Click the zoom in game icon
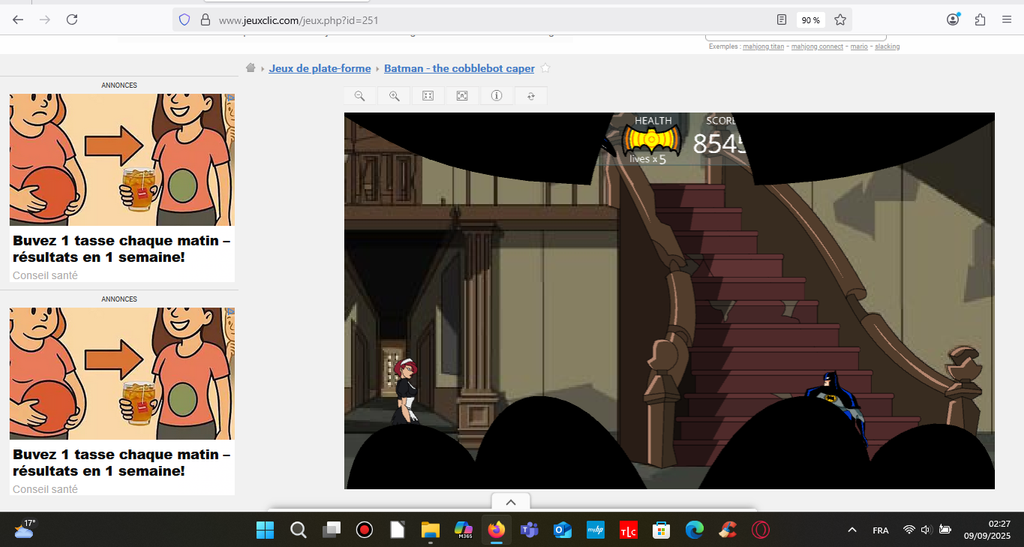 pos(394,96)
